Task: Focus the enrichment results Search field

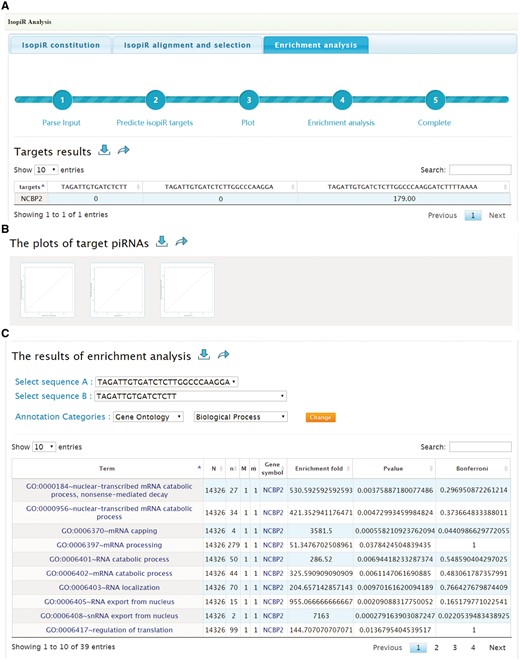Action: tap(480, 447)
